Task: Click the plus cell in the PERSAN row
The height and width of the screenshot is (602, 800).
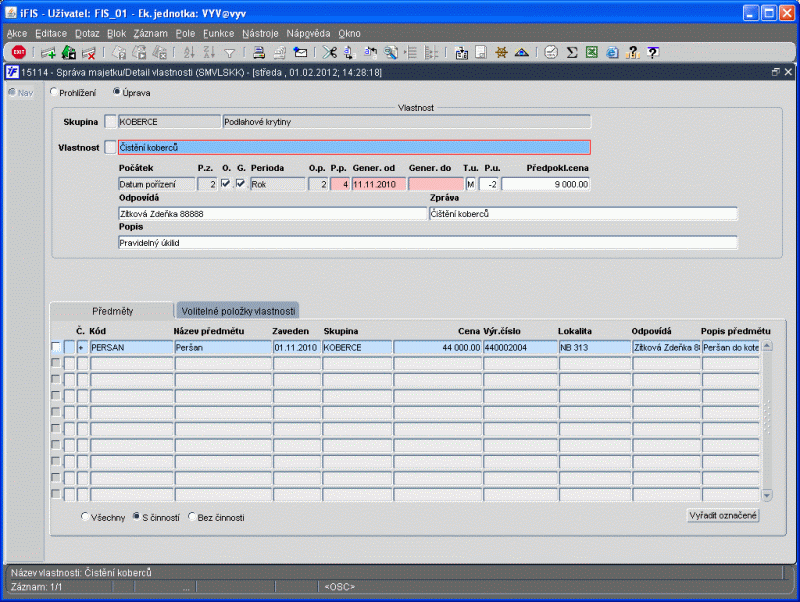Action: pyautogui.click(x=83, y=348)
